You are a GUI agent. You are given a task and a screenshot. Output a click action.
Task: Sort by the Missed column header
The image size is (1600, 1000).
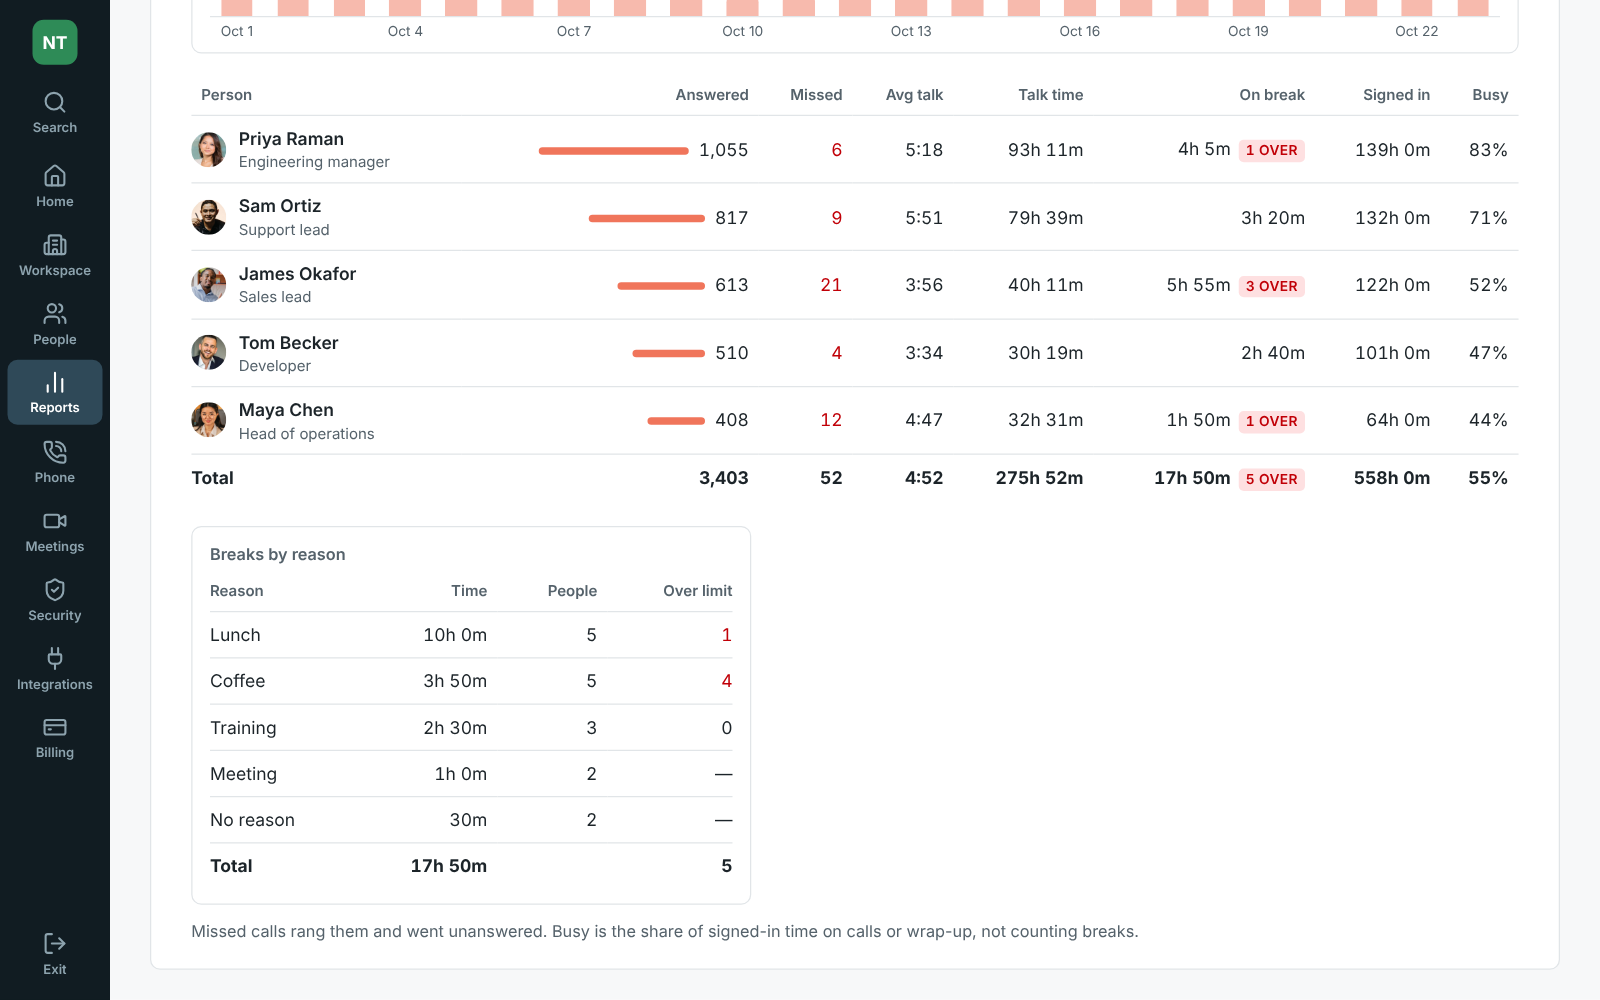coord(816,95)
